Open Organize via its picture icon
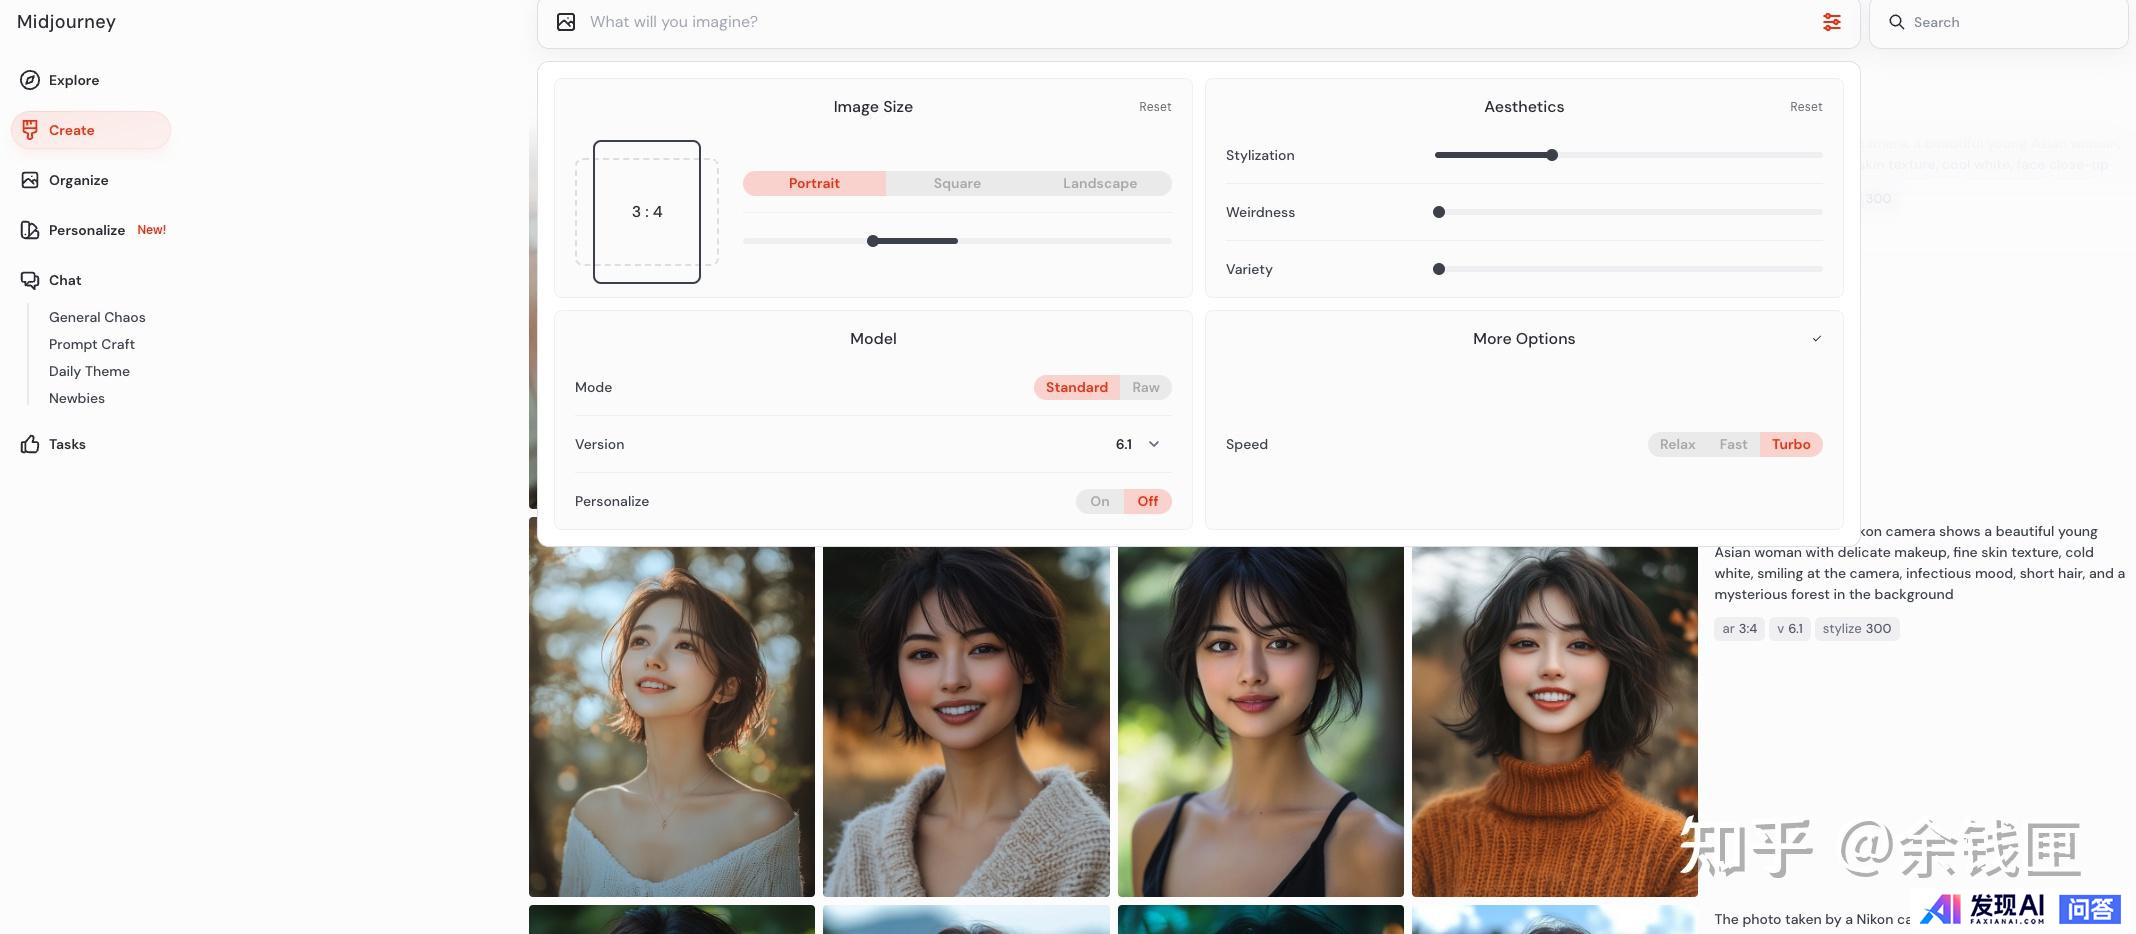Screen dimensions: 2136x934 (30, 180)
